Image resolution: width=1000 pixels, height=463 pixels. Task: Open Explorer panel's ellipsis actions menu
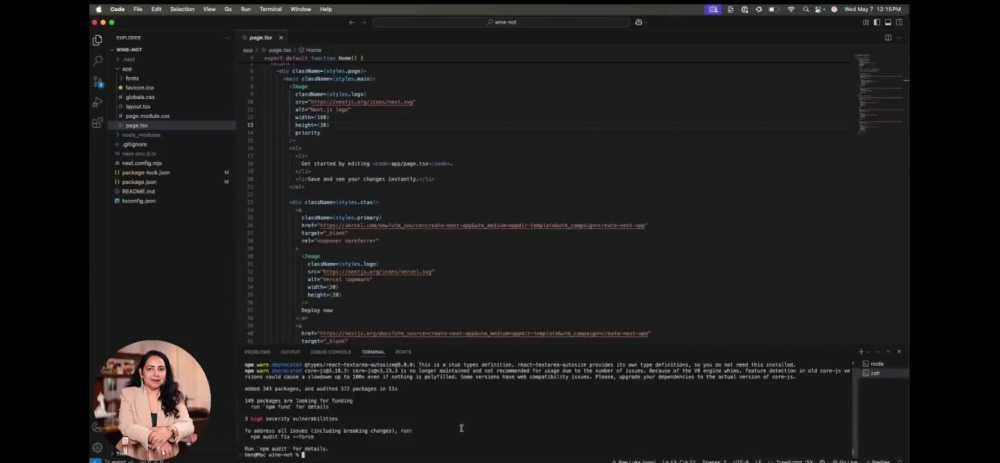(226, 38)
